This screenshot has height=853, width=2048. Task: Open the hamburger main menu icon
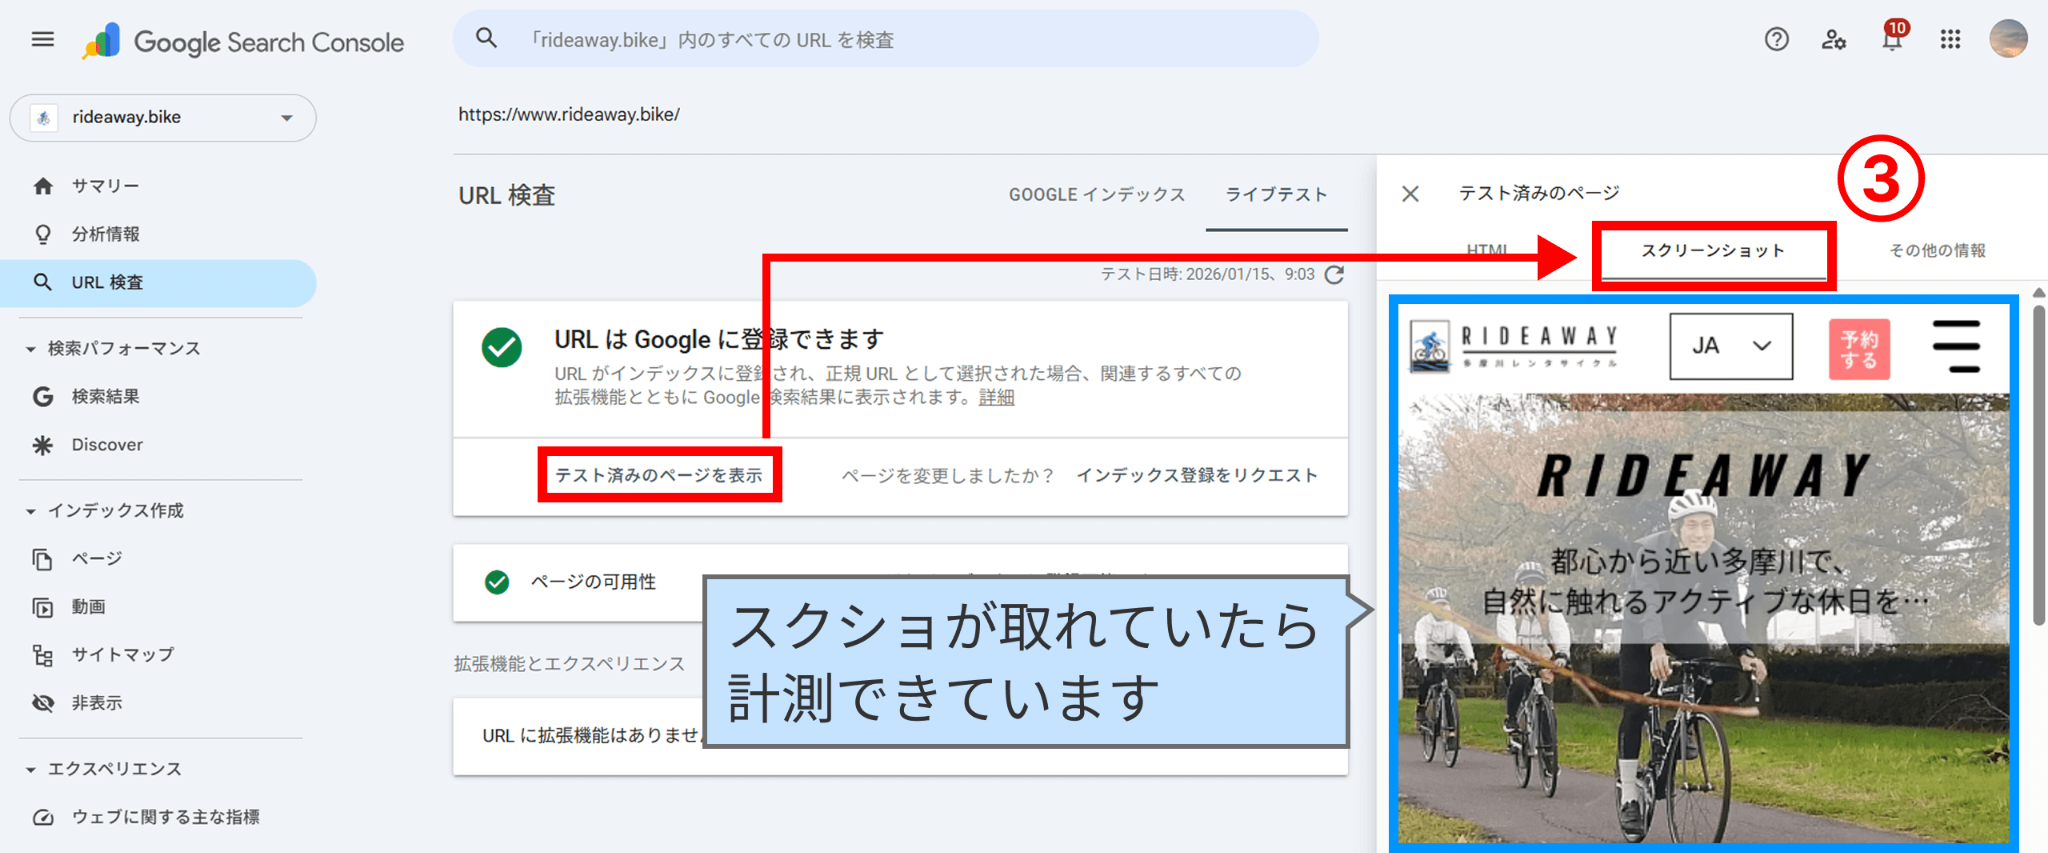coord(42,40)
